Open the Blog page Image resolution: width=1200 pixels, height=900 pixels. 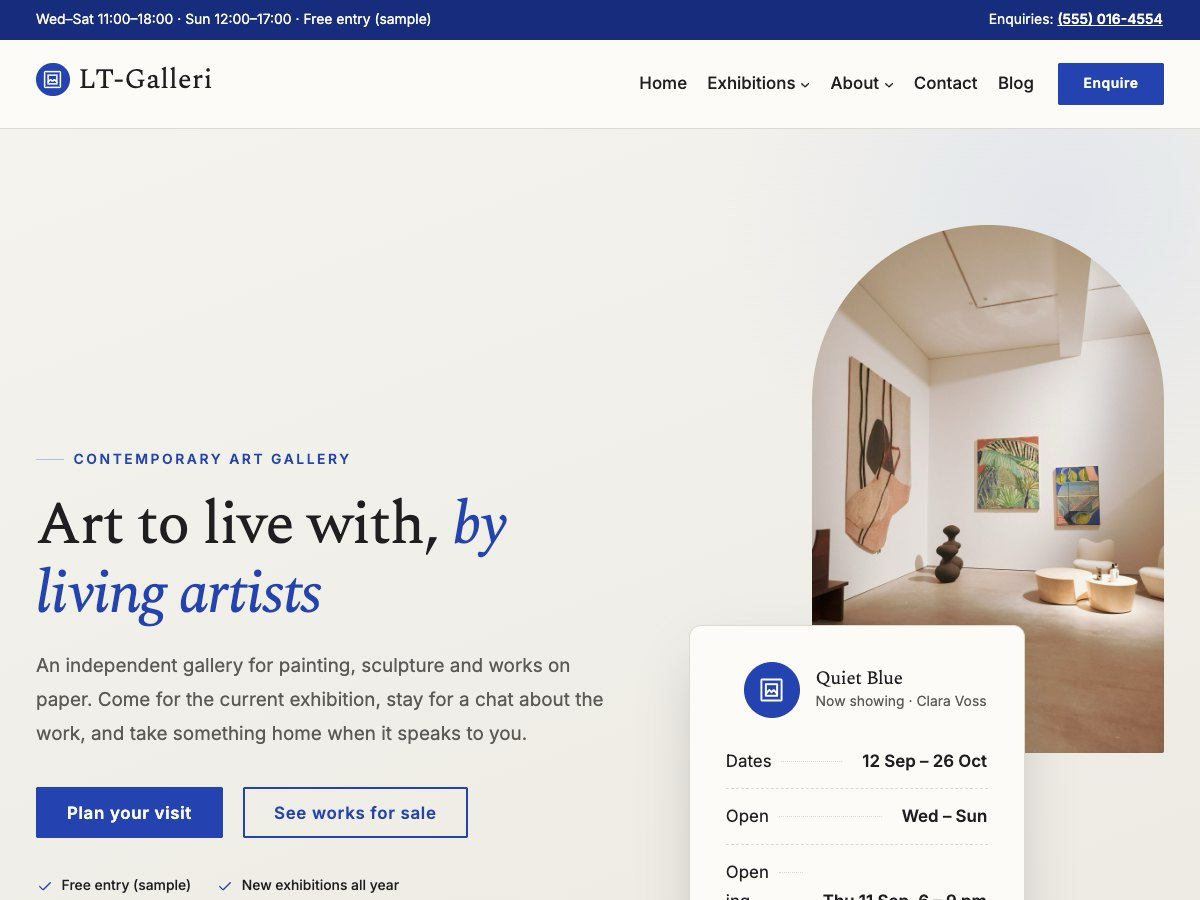tap(1015, 83)
